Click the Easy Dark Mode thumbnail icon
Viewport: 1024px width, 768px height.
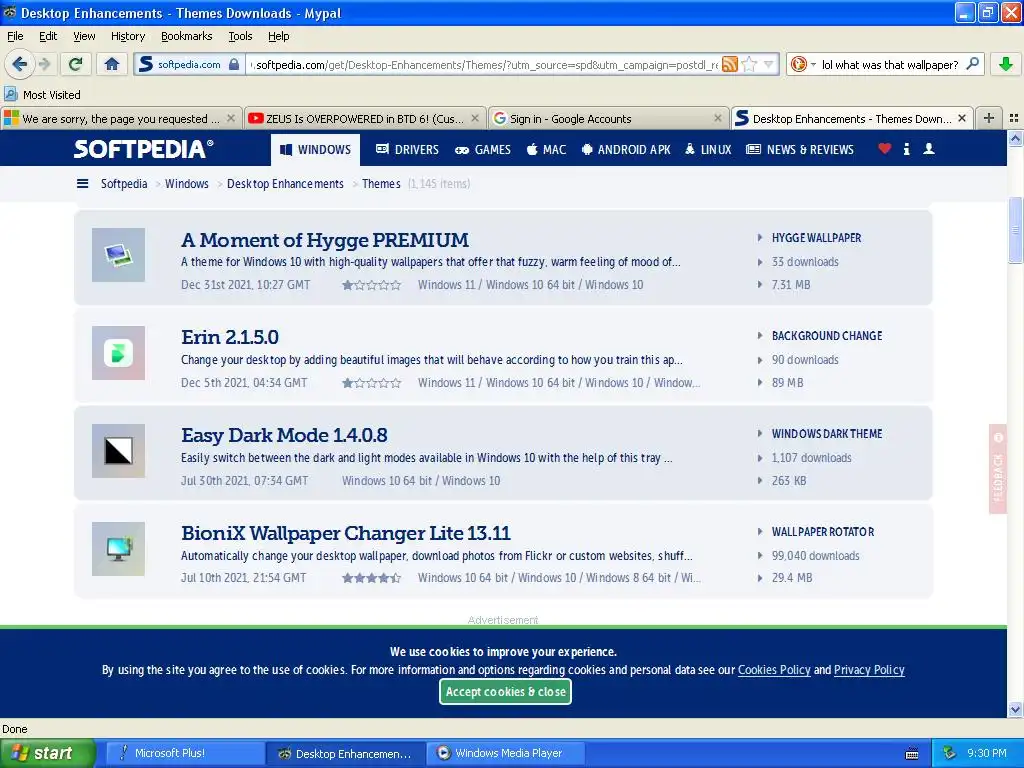pyautogui.click(x=118, y=451)
